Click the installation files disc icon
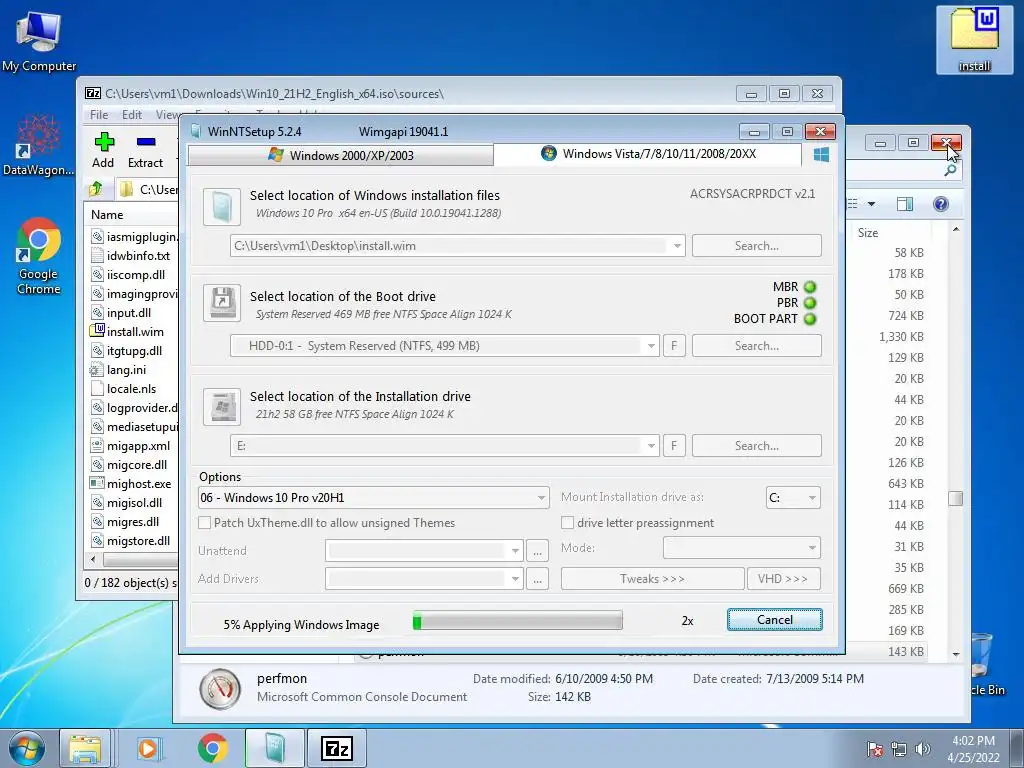 (x=222, y=206)
